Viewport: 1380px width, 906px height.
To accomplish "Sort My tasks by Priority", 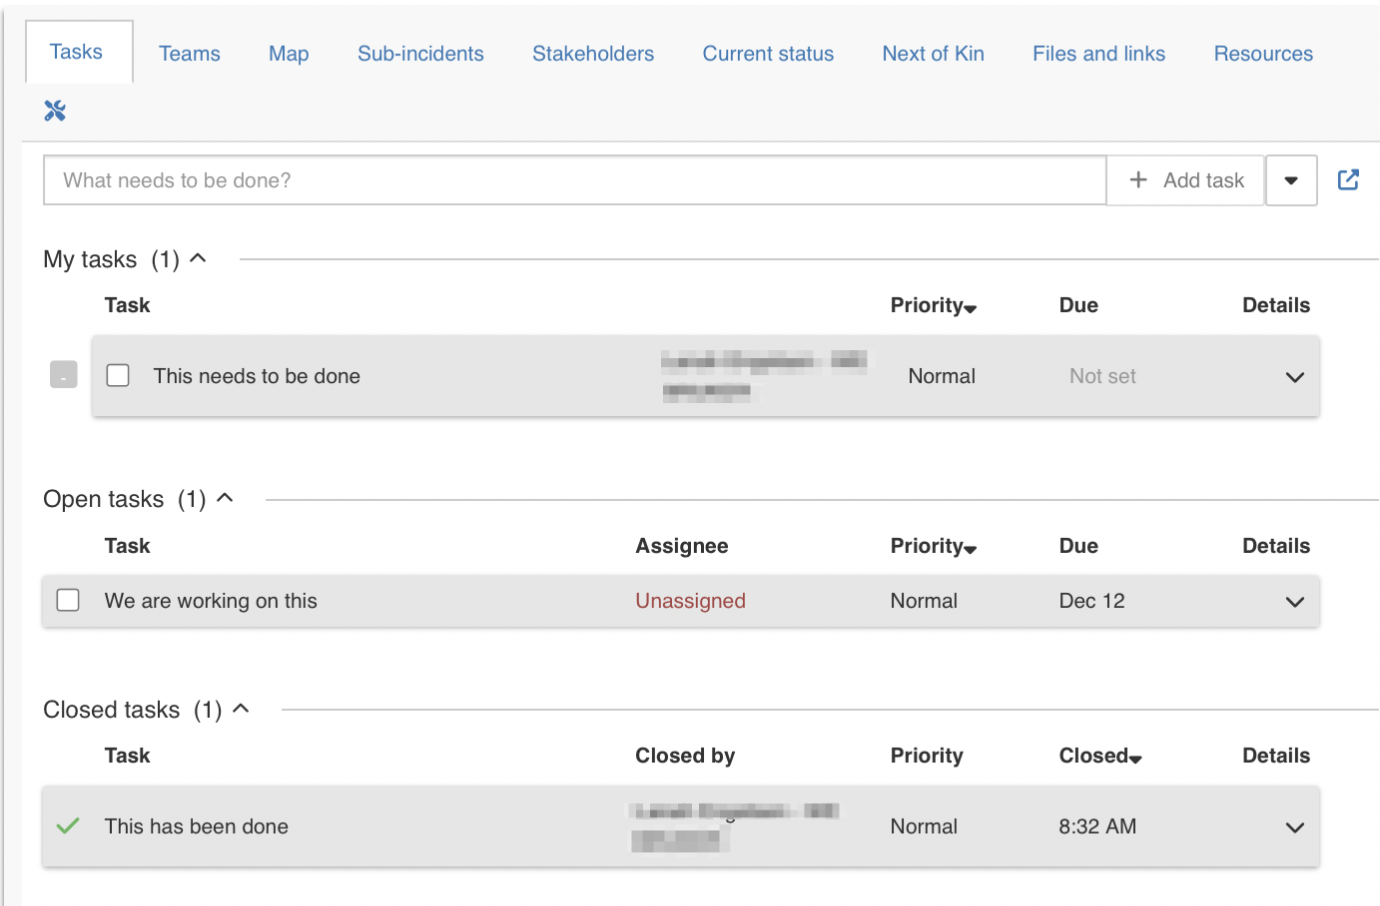I will 932,306.
